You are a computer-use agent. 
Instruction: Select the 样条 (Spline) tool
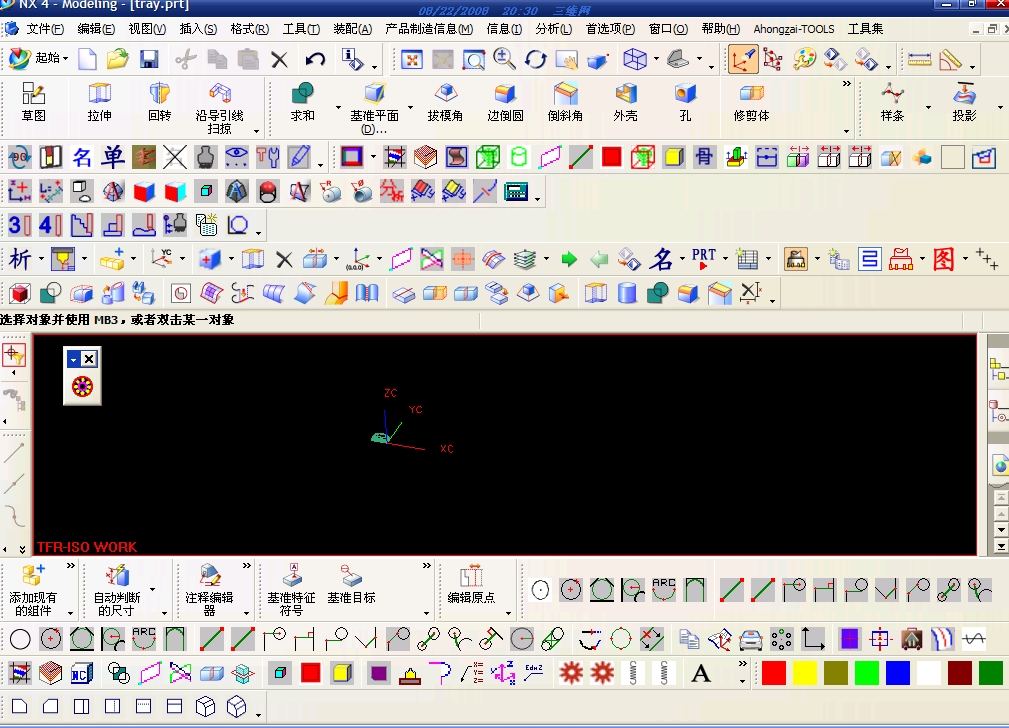(893, 102)
